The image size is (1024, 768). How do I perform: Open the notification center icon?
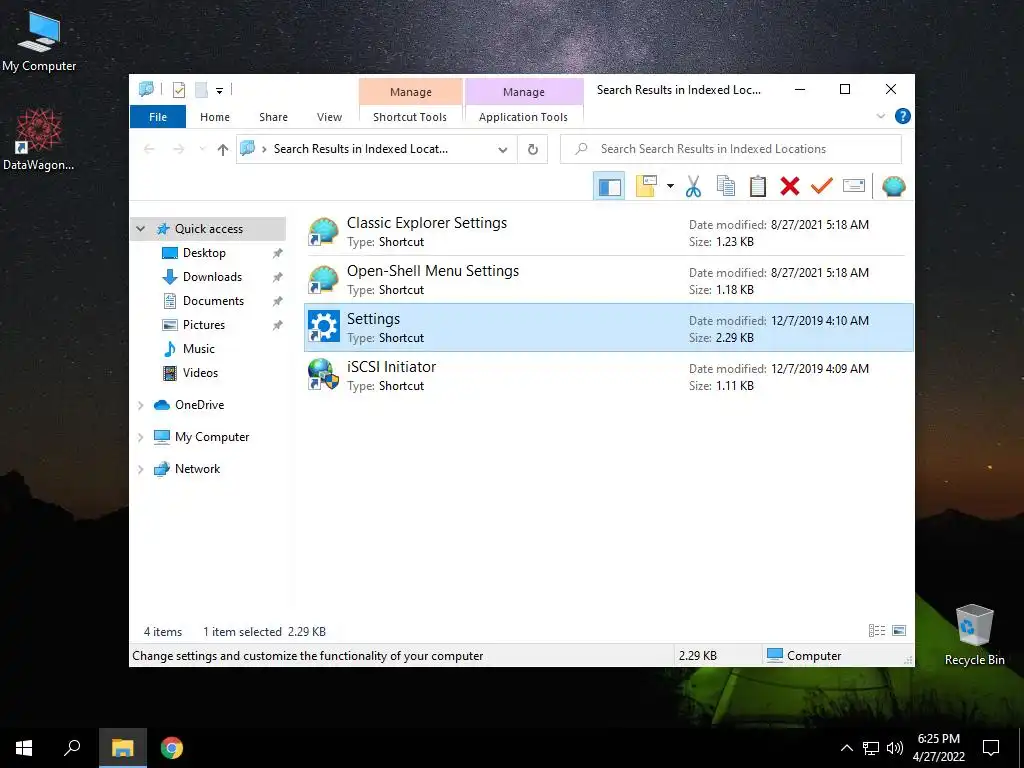[x=991, y=748]
